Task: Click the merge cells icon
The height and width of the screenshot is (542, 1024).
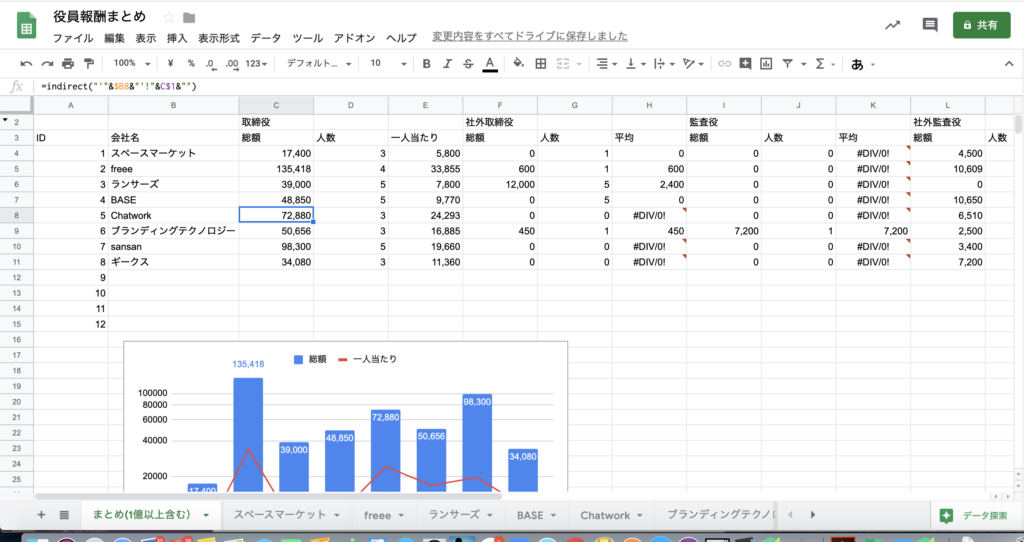Action: [562, 64]
